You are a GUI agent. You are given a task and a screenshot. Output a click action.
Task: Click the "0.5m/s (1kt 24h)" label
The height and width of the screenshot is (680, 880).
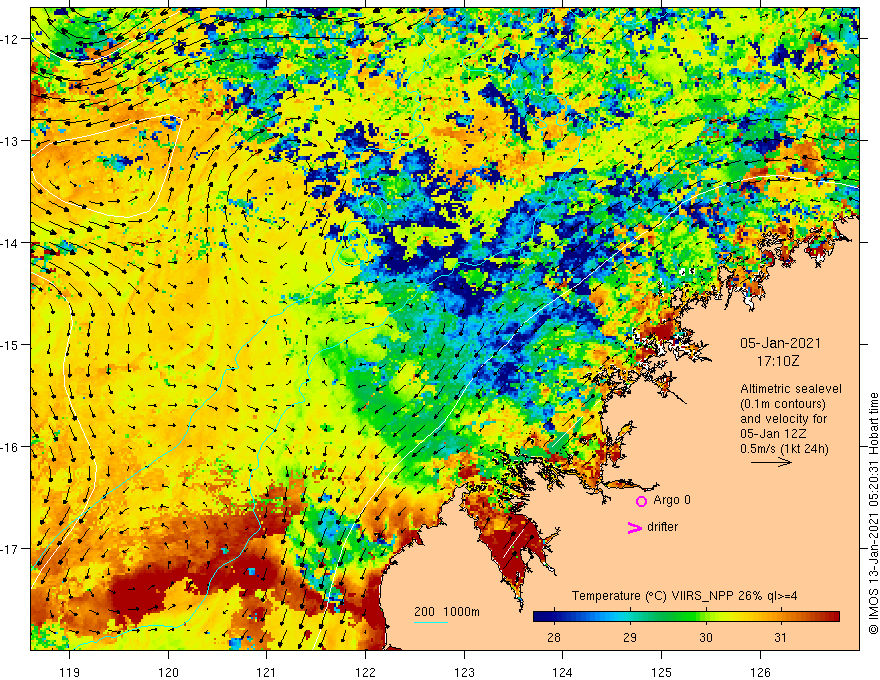pyautogui.click(x=784, y=449)
